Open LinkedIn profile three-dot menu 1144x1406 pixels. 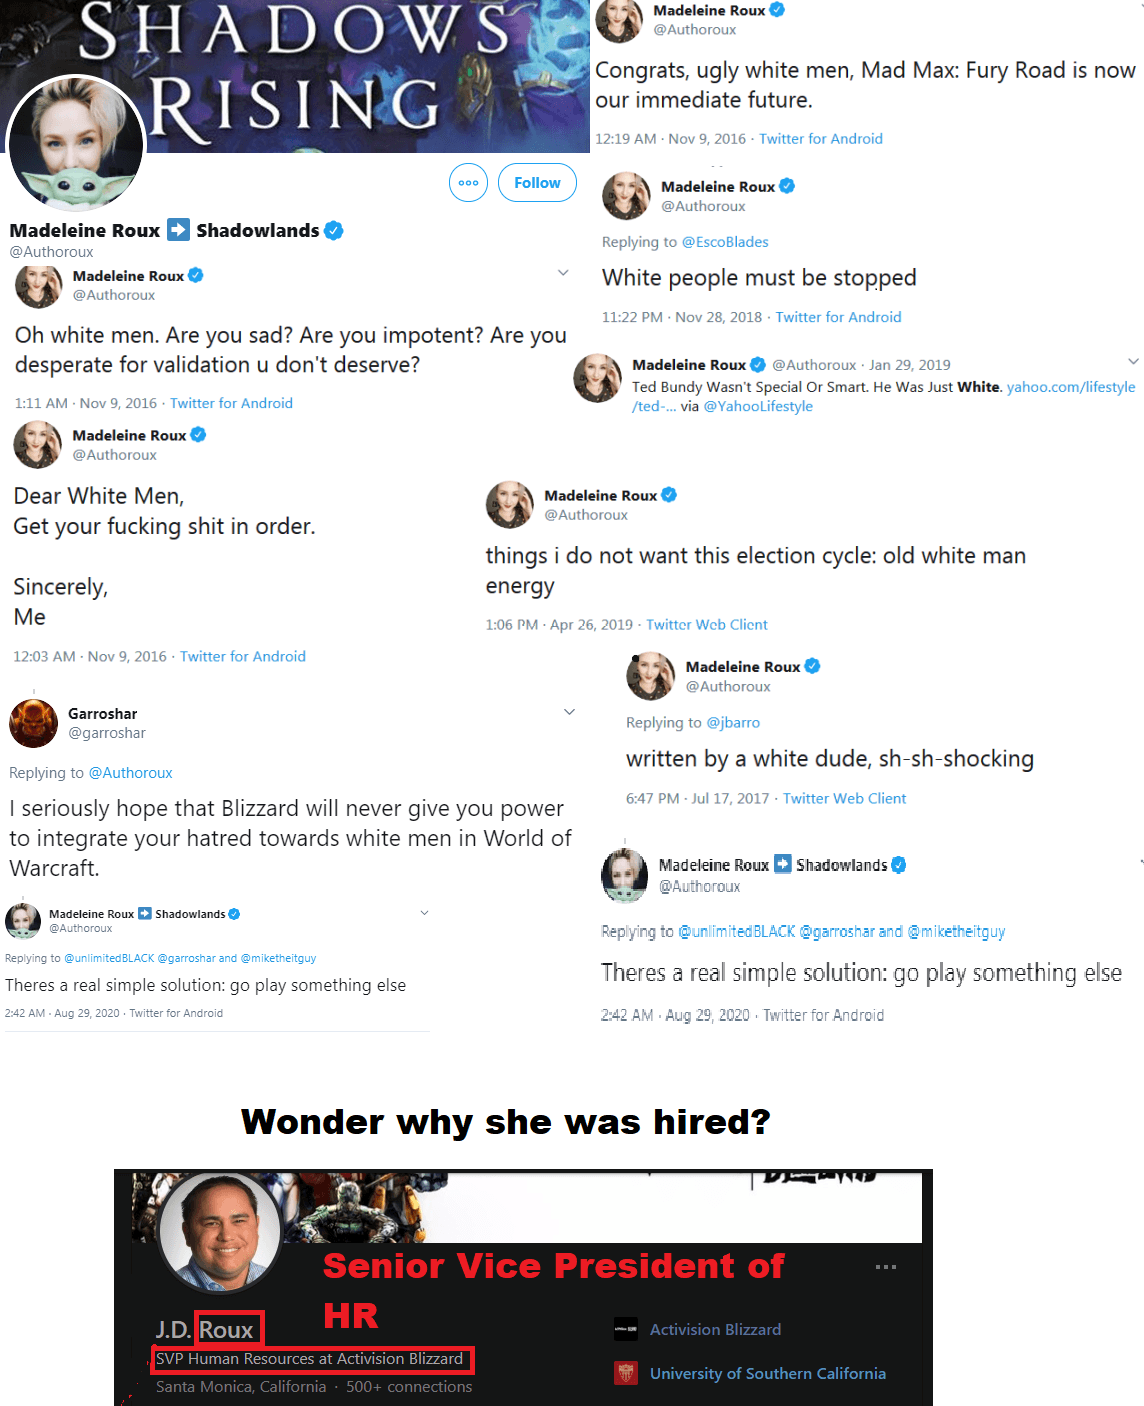coord(885,1267)
